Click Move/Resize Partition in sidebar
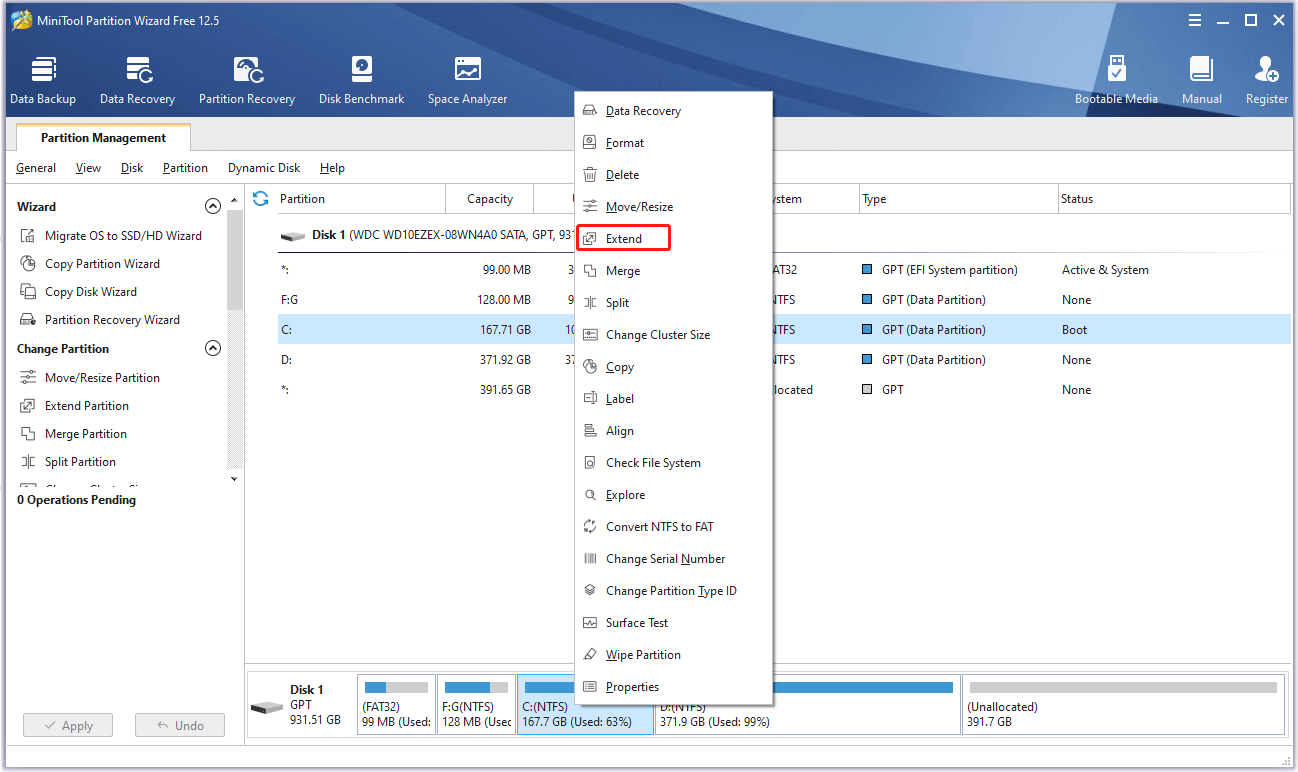This screenshot has height=772, width=1298. pos(90,378)
